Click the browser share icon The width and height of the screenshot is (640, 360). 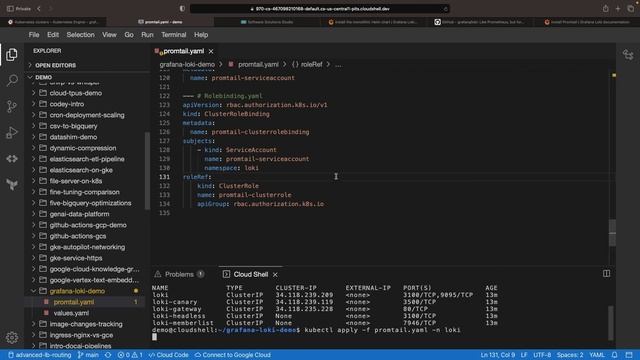pos(605,9)
